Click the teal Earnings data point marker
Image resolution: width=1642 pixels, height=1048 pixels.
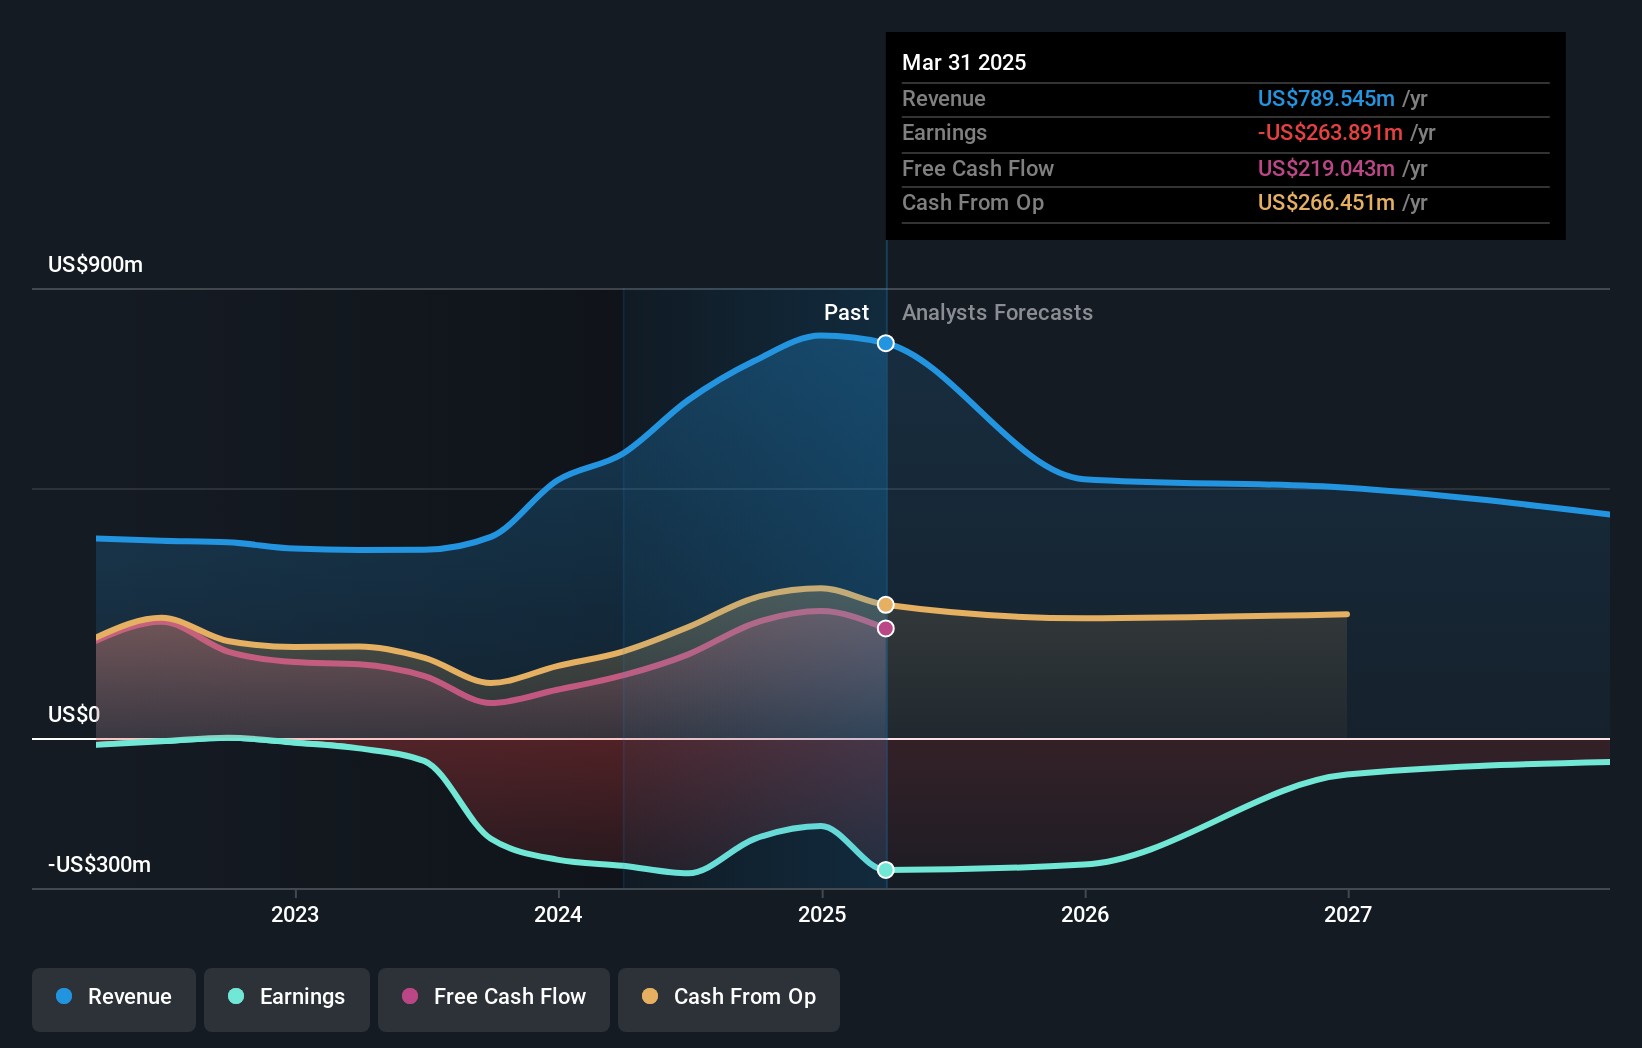pos(886,870)
